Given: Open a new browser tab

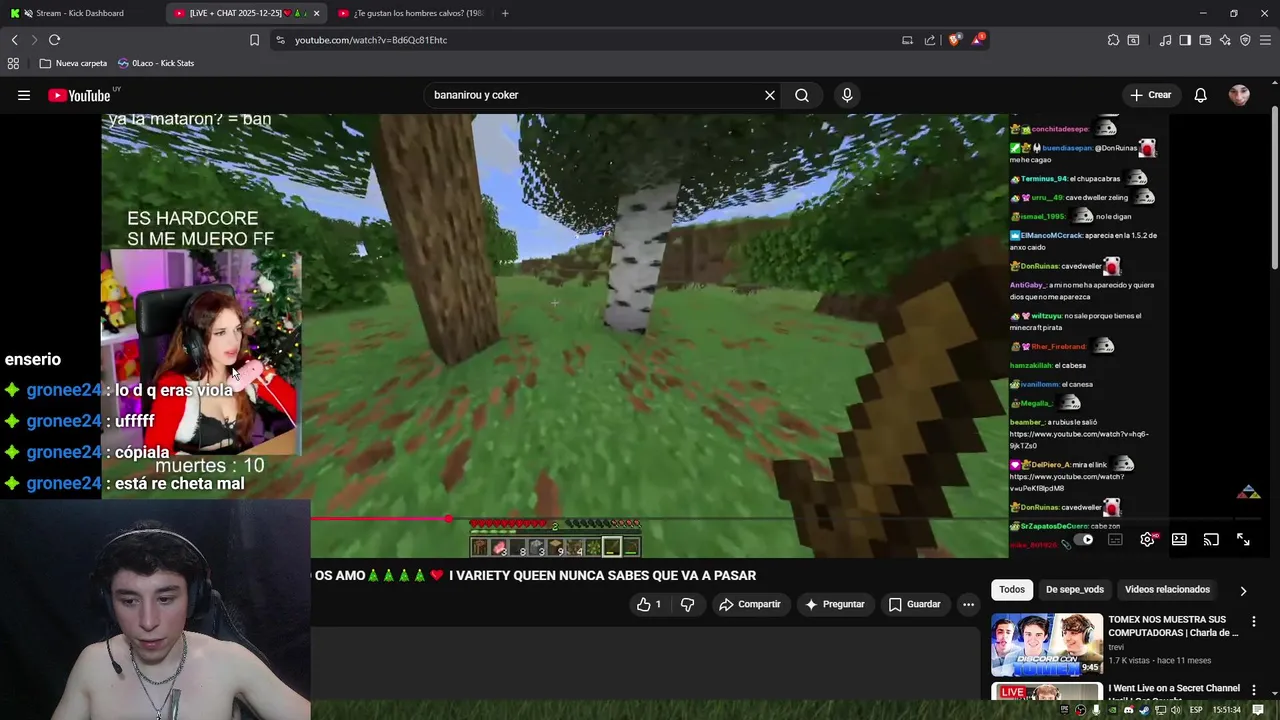Looking at the screenshot, I should click(x=505, y=13).
